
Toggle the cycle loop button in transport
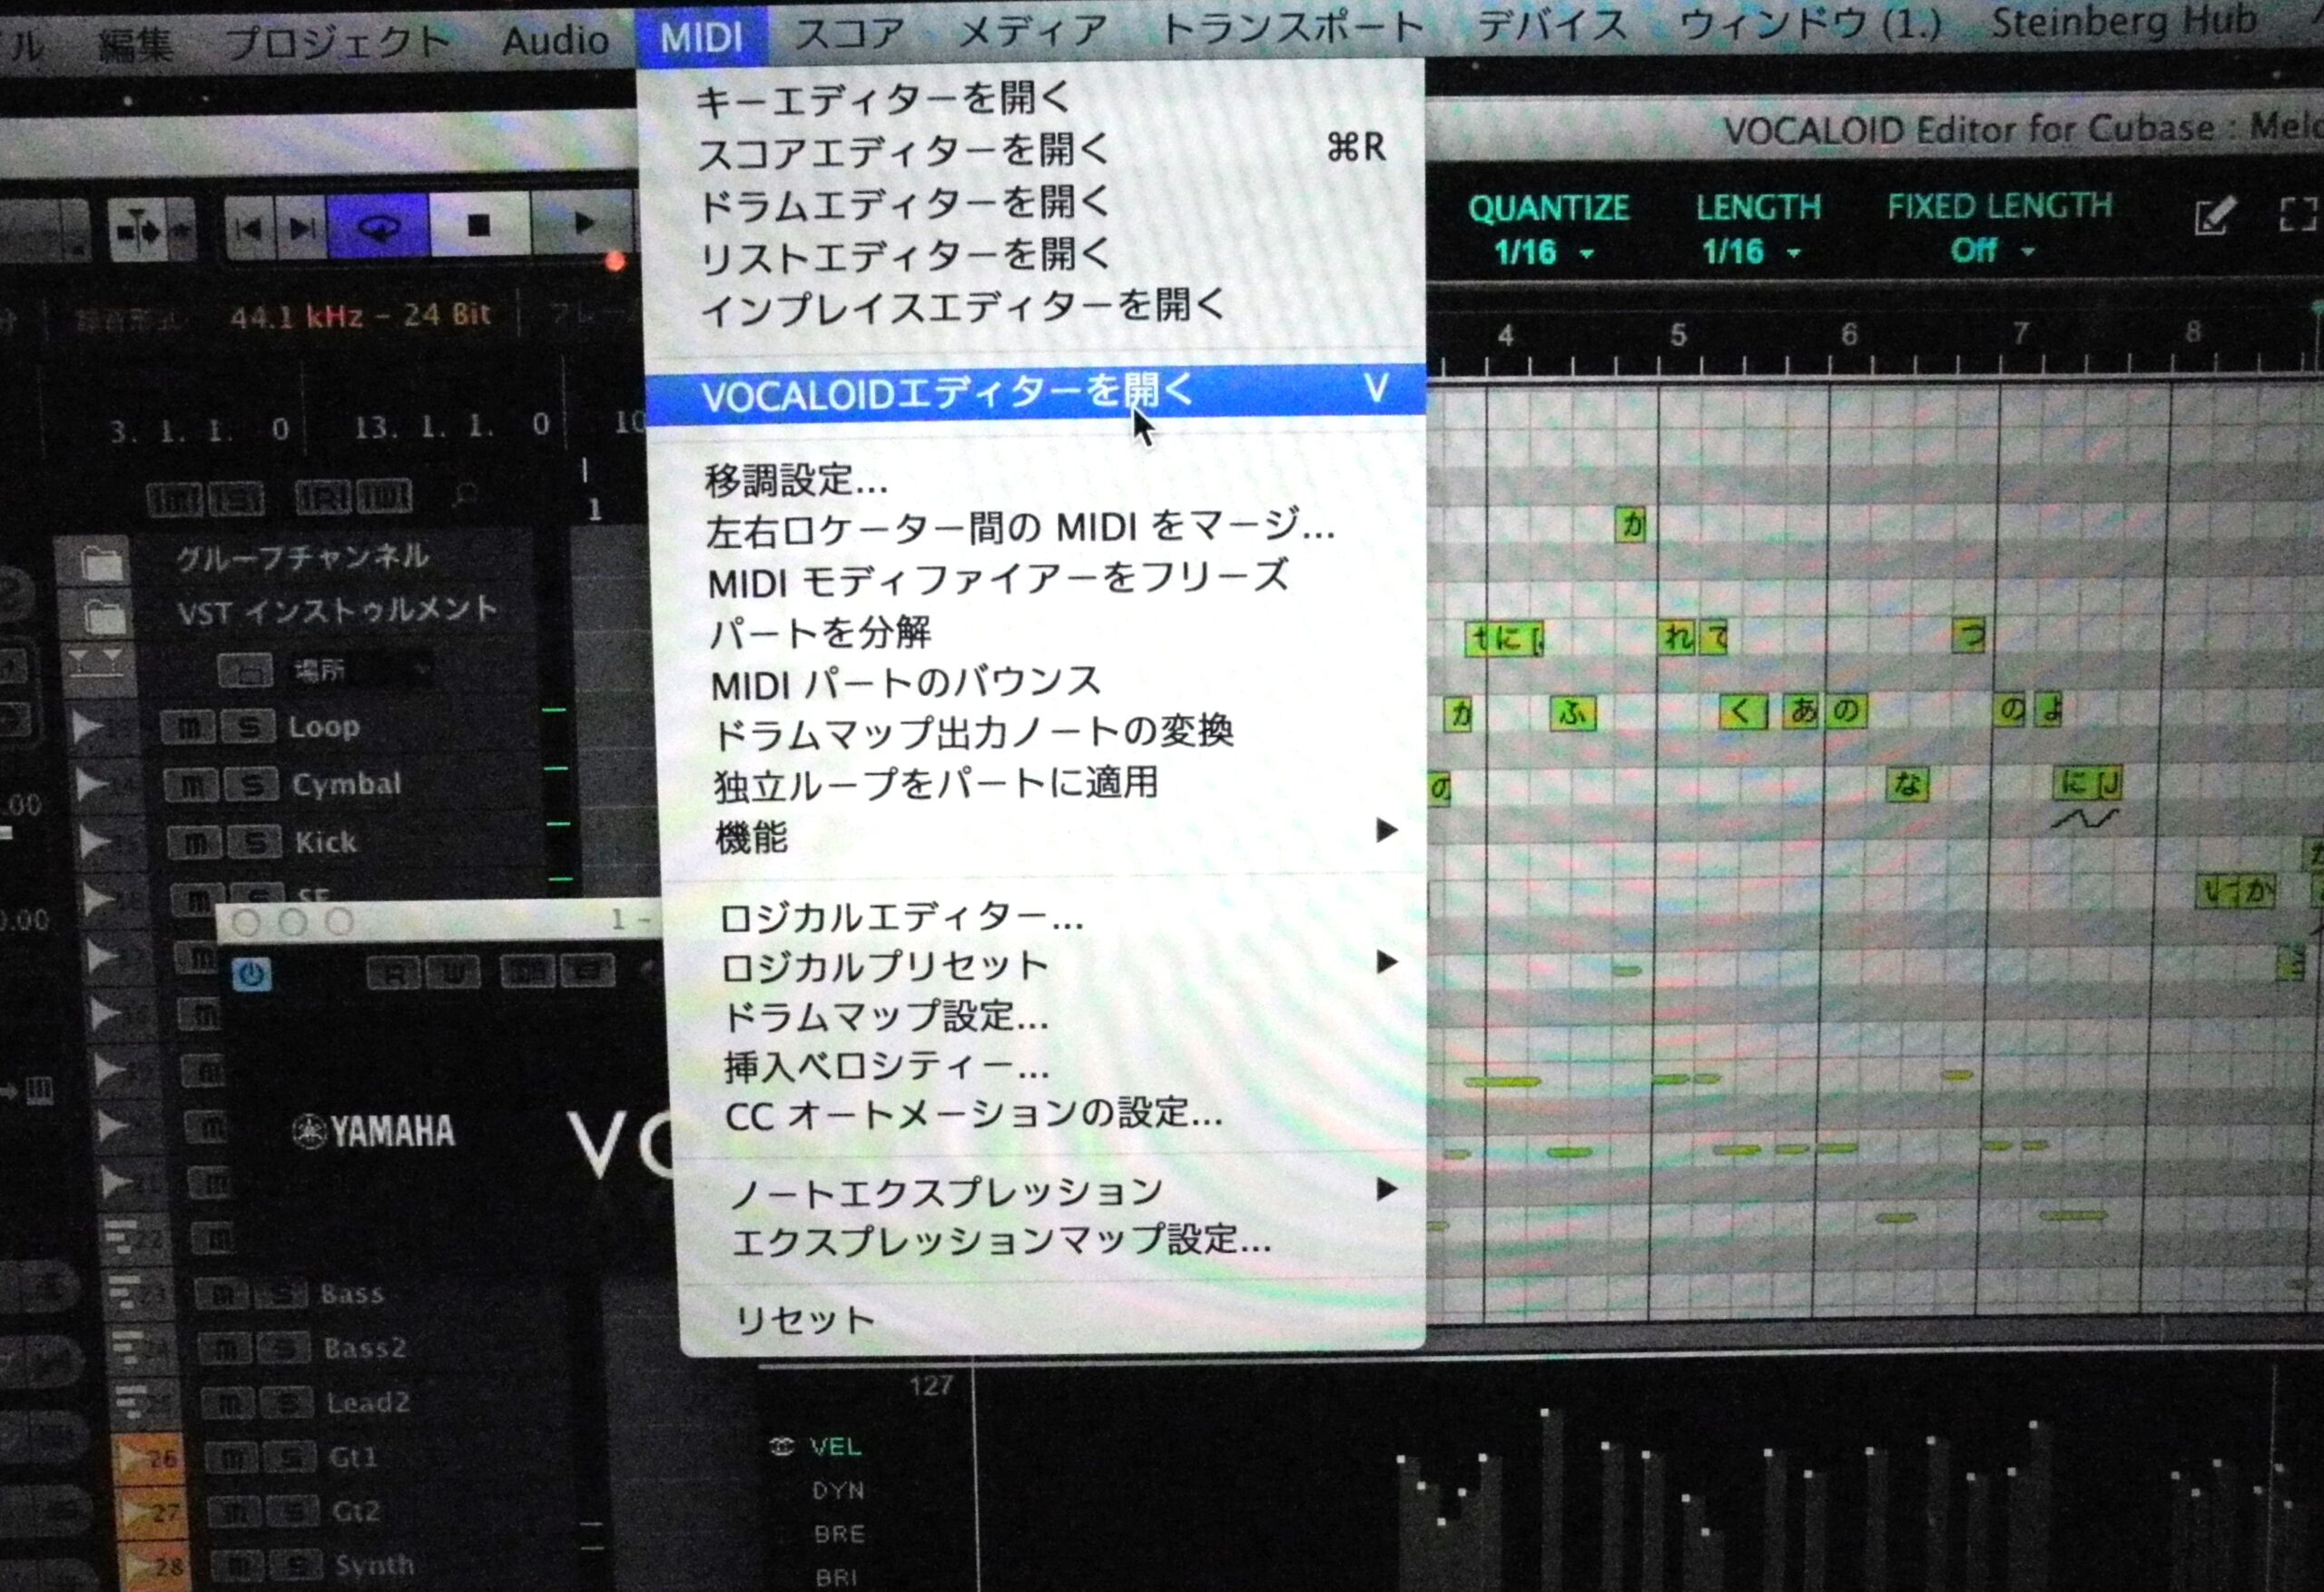click(379, 227)
